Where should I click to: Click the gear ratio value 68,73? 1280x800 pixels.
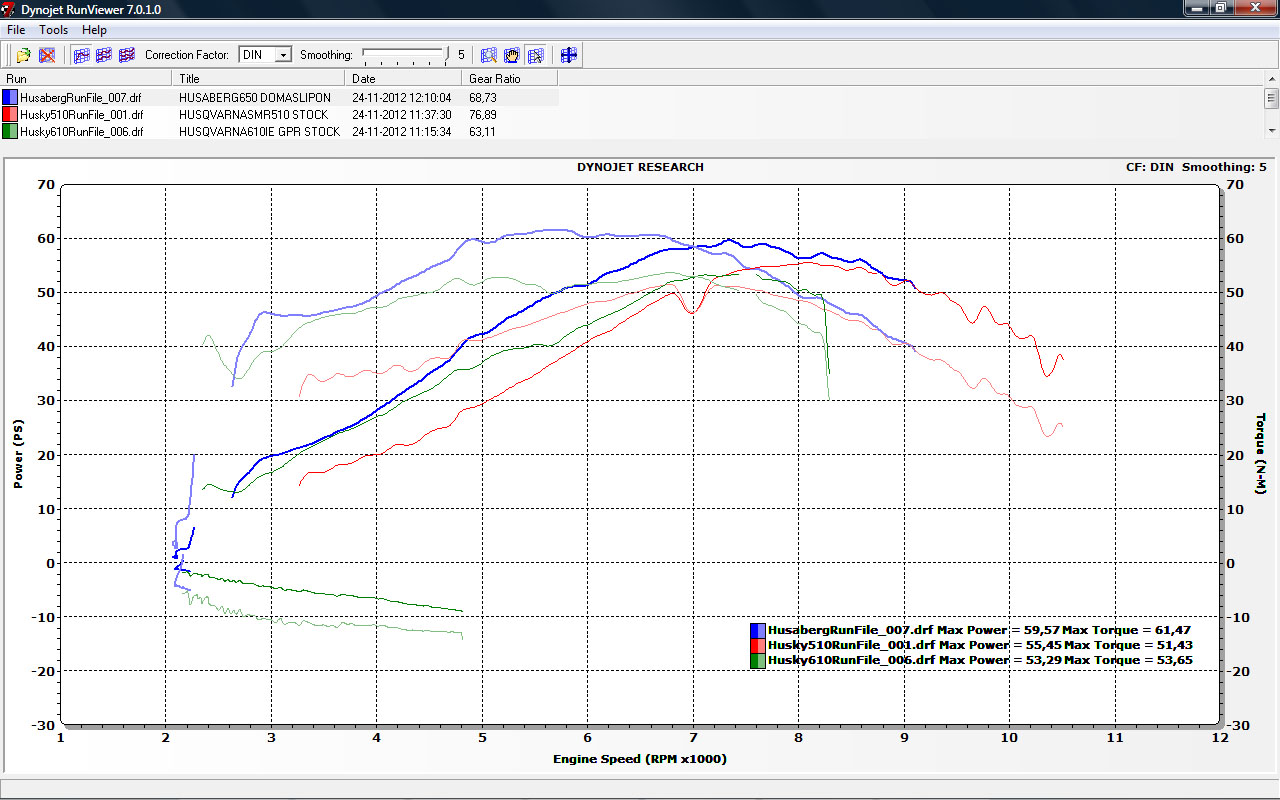click(482, 98)
